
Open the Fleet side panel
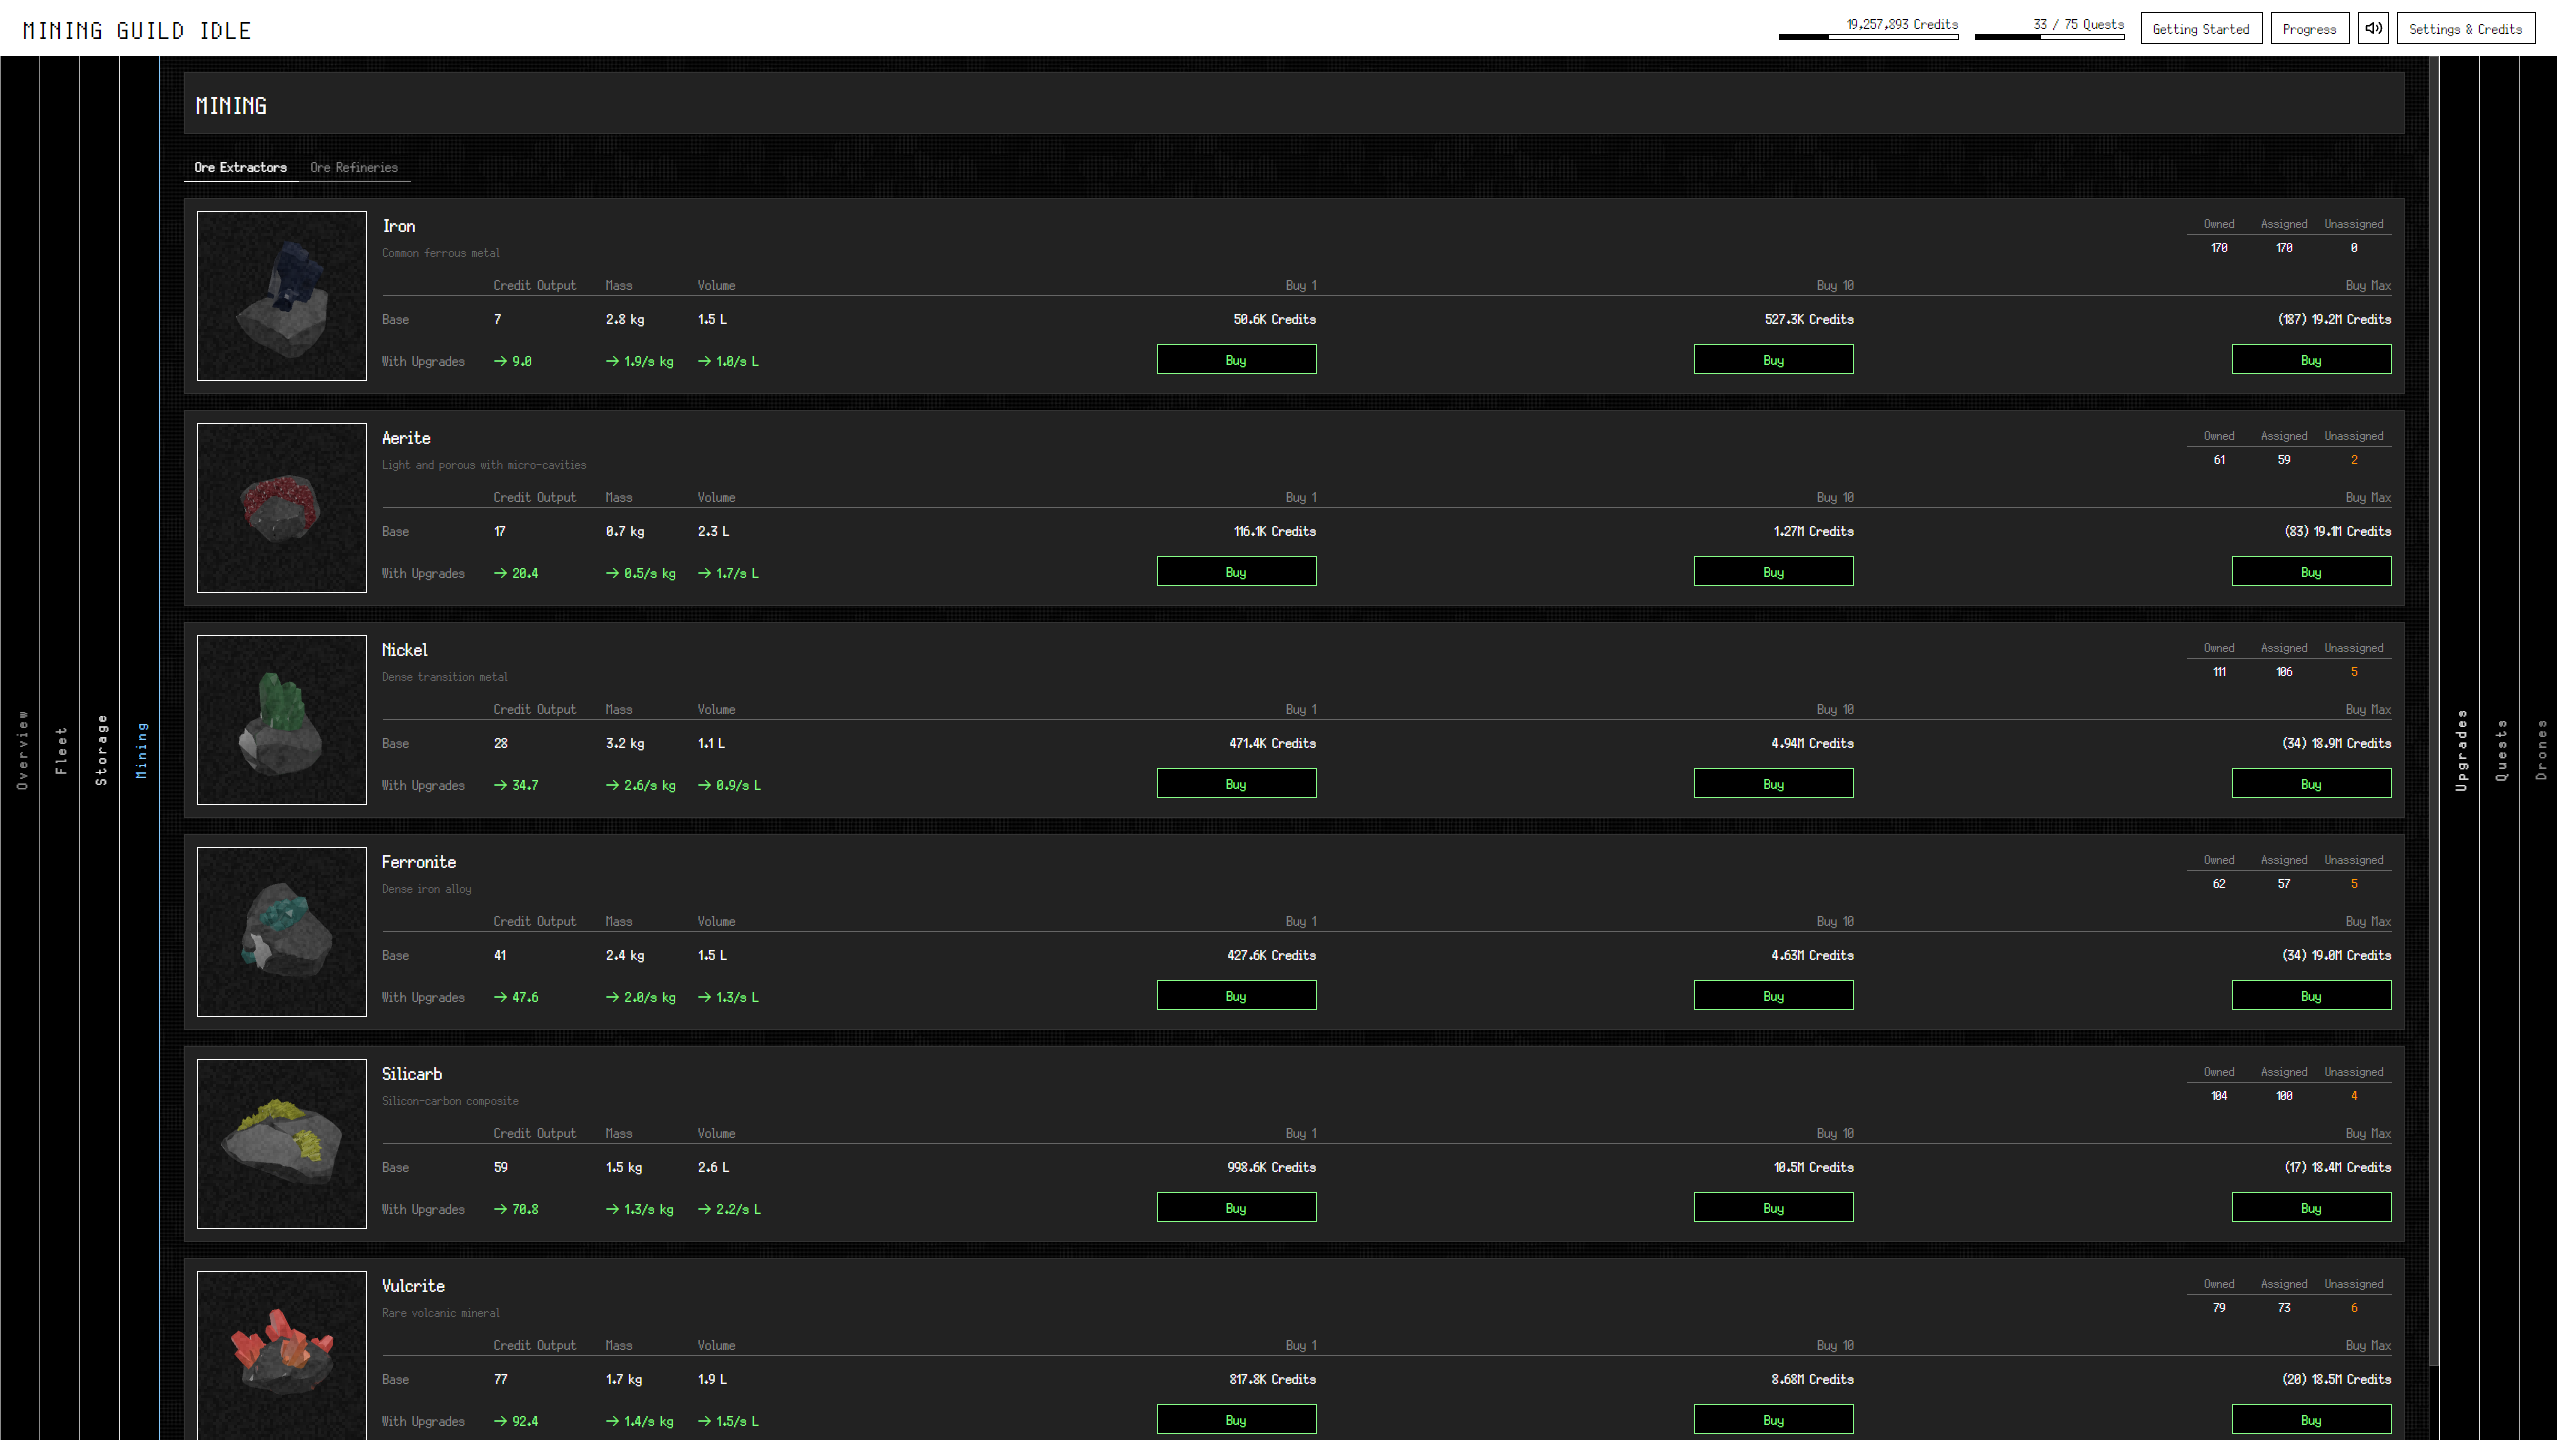(x=60, y=748)
